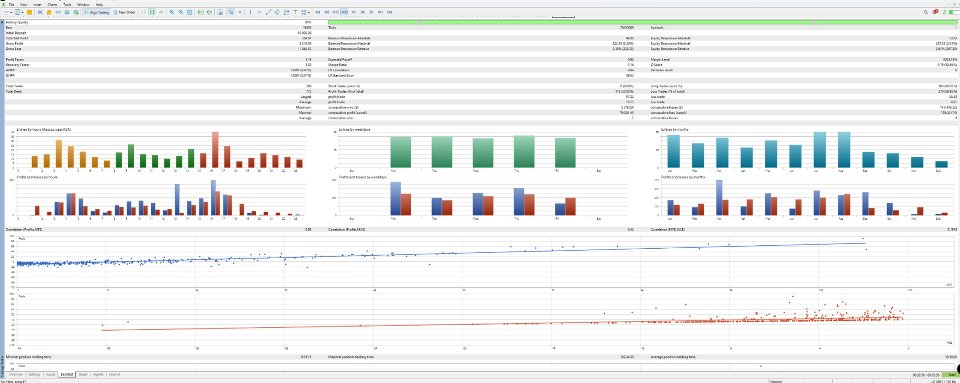Click the green testing progress bar
960x383 pixels.
[644, 22]
